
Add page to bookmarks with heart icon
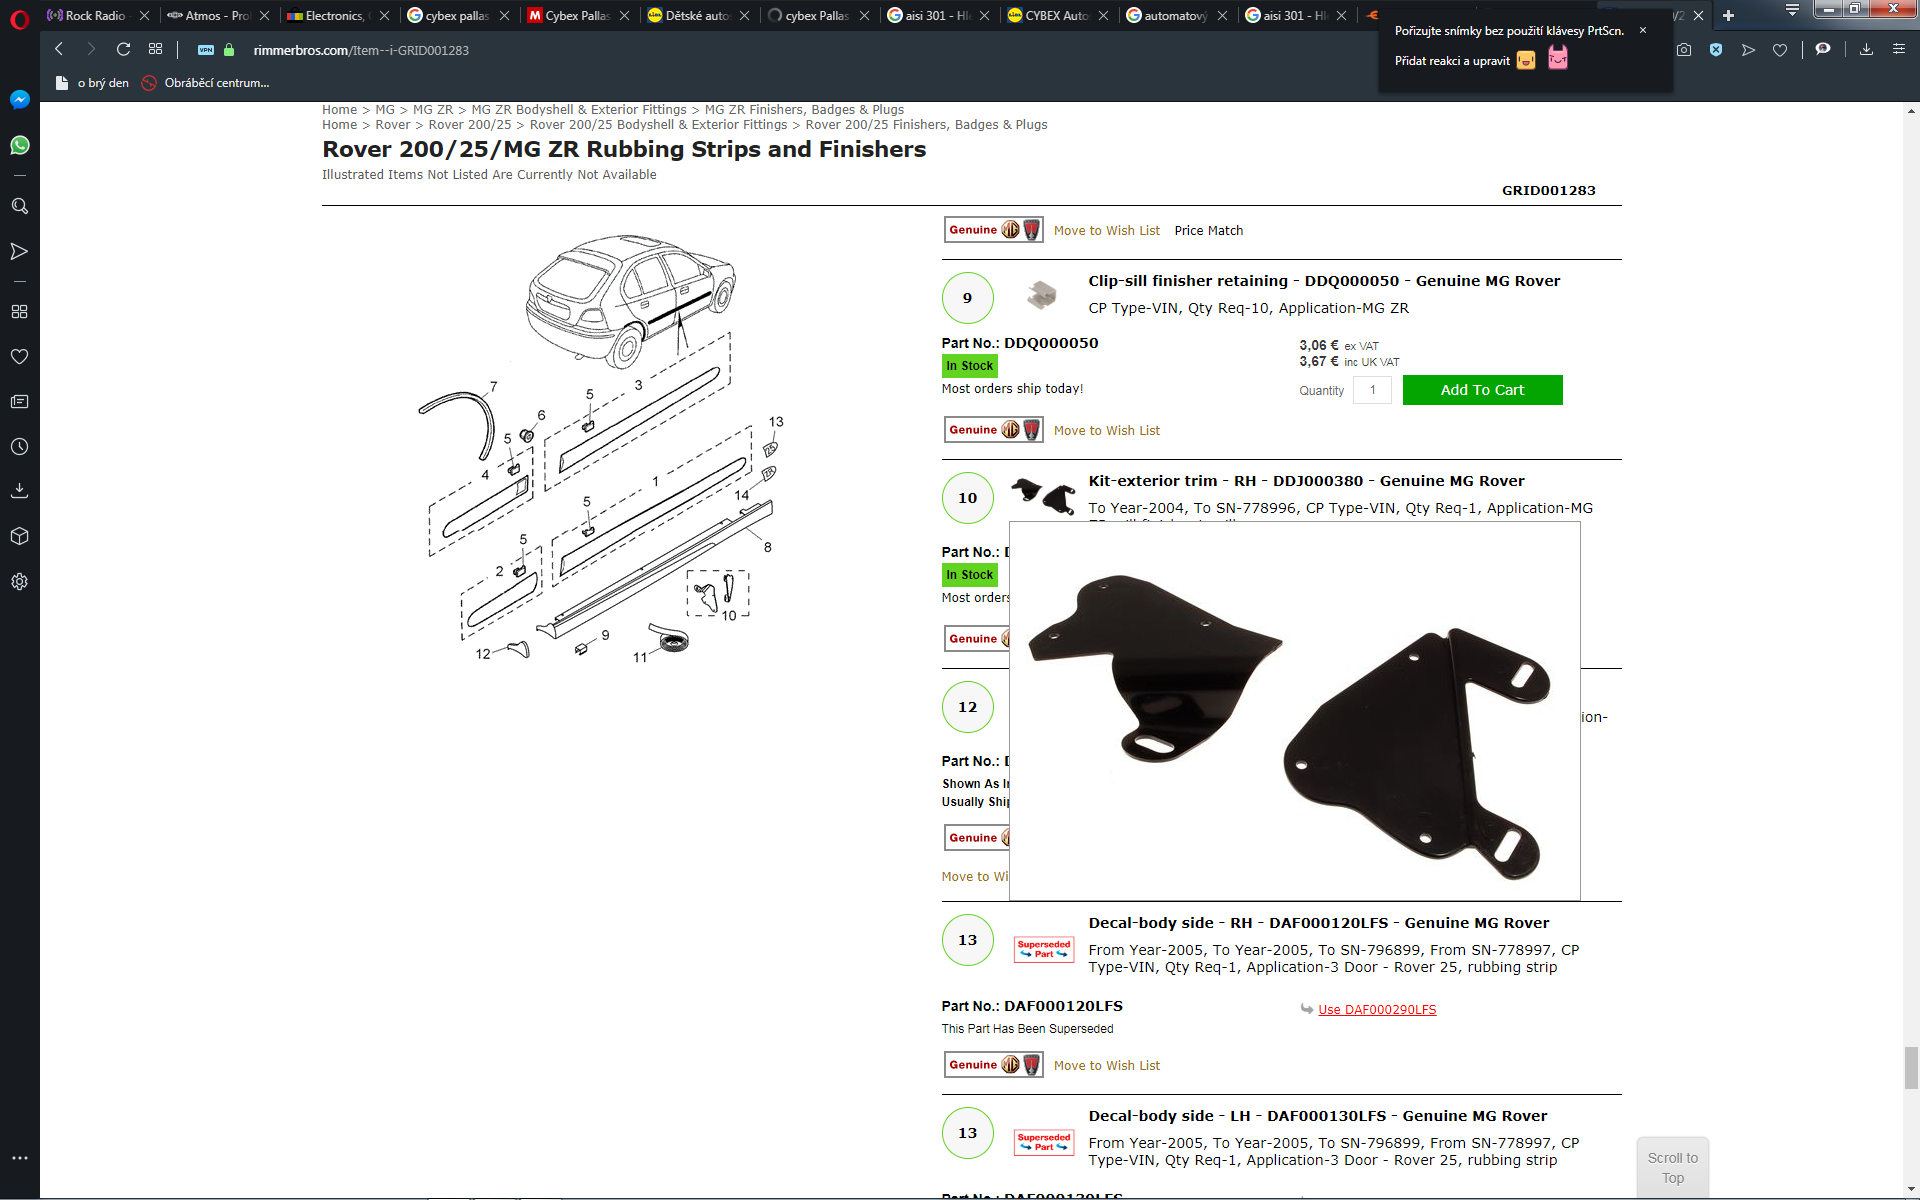pos(1780,50)
